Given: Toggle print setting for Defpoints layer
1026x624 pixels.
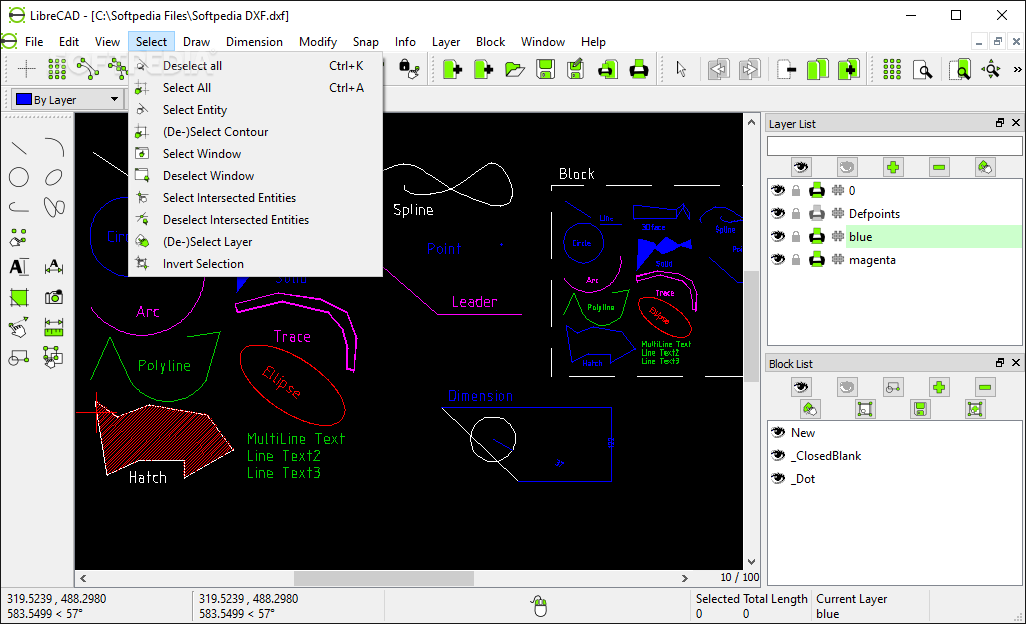Looking at the screenshot, I should [x=817, y=213].
